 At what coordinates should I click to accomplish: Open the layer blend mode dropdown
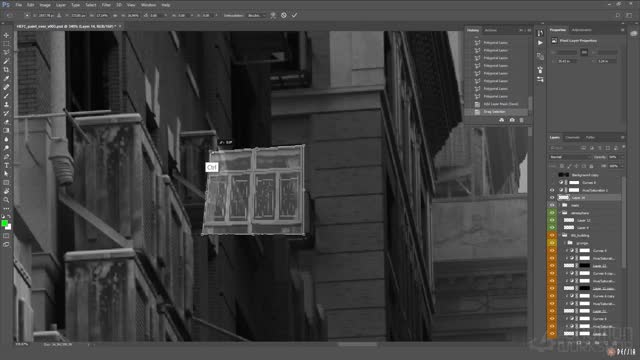tap(570, 157)
